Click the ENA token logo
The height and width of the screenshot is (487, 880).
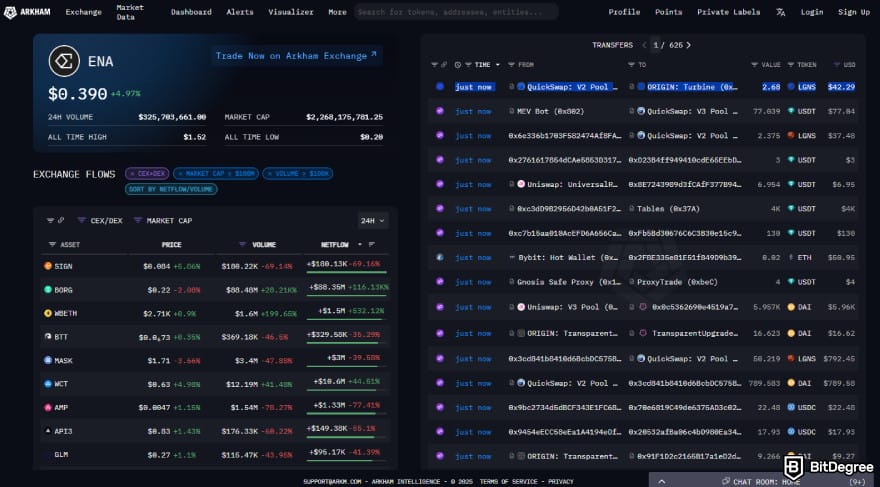[64, 61]
